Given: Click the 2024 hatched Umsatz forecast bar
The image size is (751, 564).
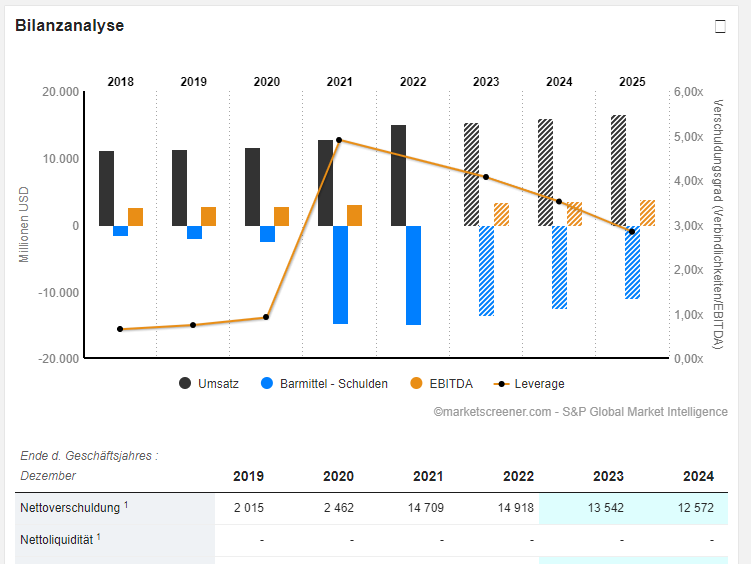Looking at the screenshot, I should click(x=545, y=172).
